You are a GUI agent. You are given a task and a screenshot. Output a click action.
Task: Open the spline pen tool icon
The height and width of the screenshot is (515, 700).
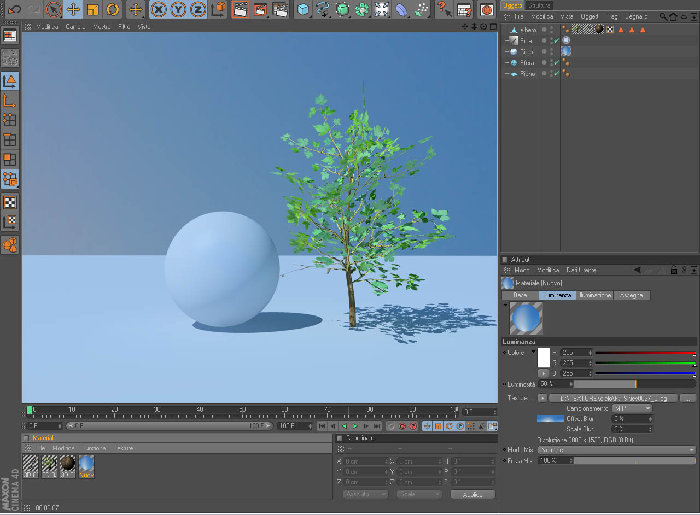322,9
